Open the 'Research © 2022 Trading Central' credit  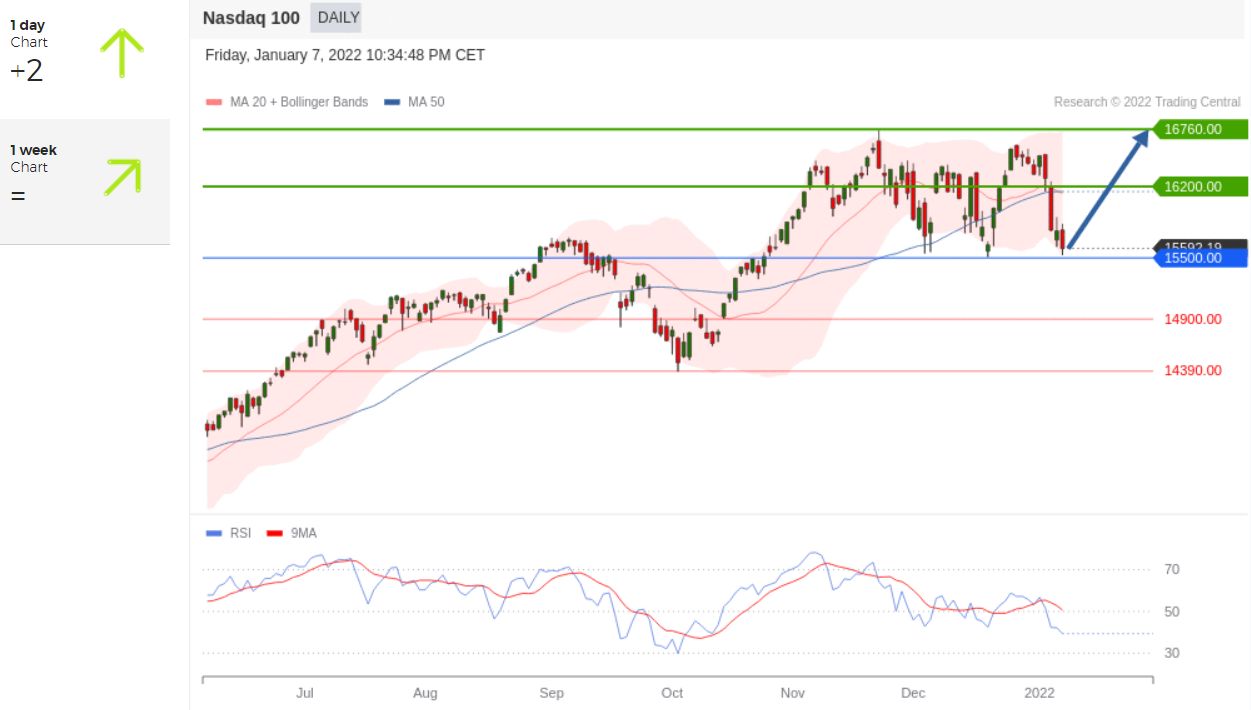[1147, 102]
